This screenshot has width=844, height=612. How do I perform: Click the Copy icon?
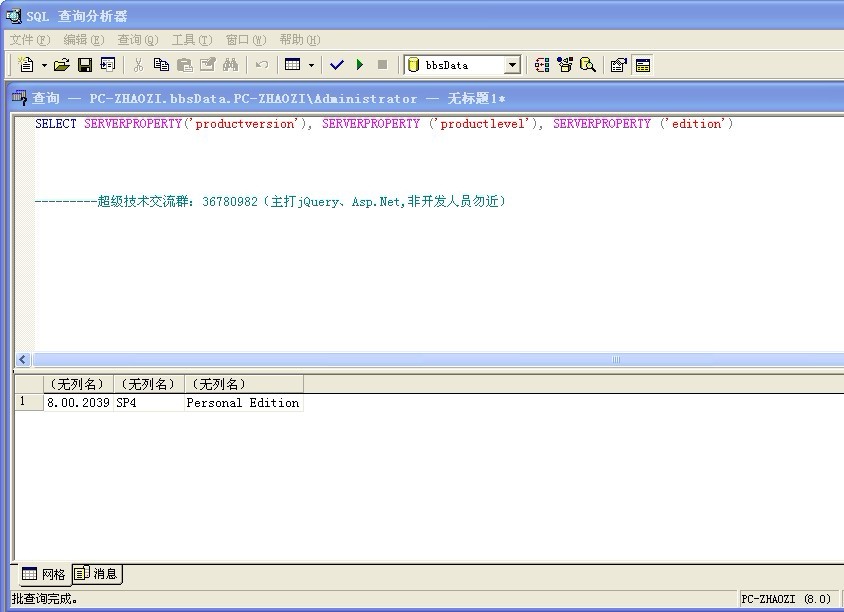coord(161,65)
